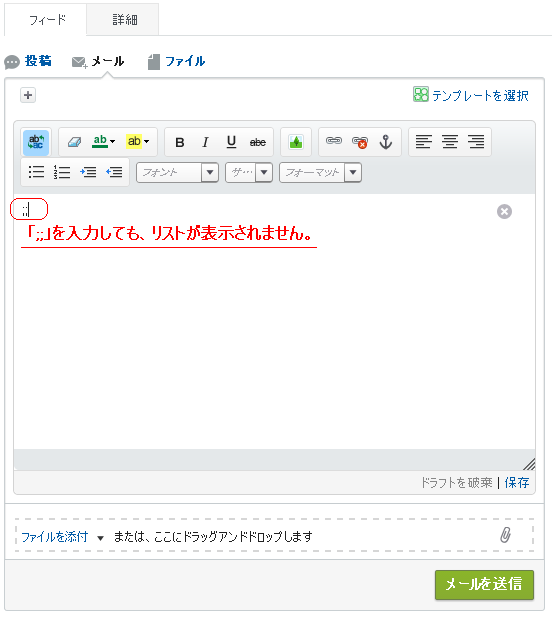Image resolution: width=552 pixels, height=623 pixels.
Task: Switch to the 詳細 tab
Action: [124, 19]
